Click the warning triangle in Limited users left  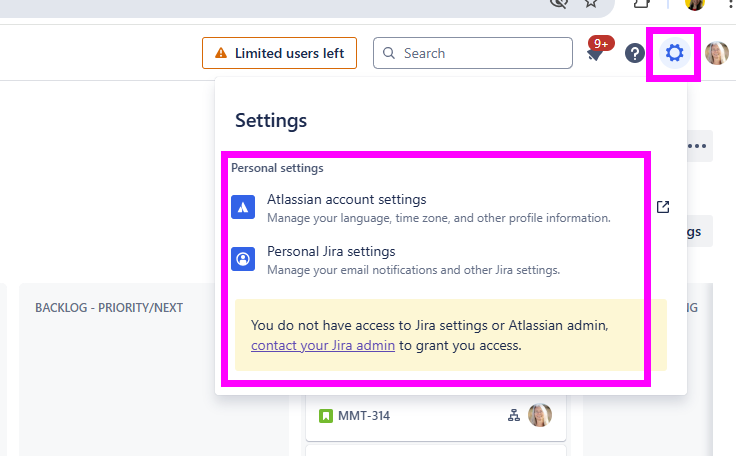pyautogui.click(x=221, y=53)
